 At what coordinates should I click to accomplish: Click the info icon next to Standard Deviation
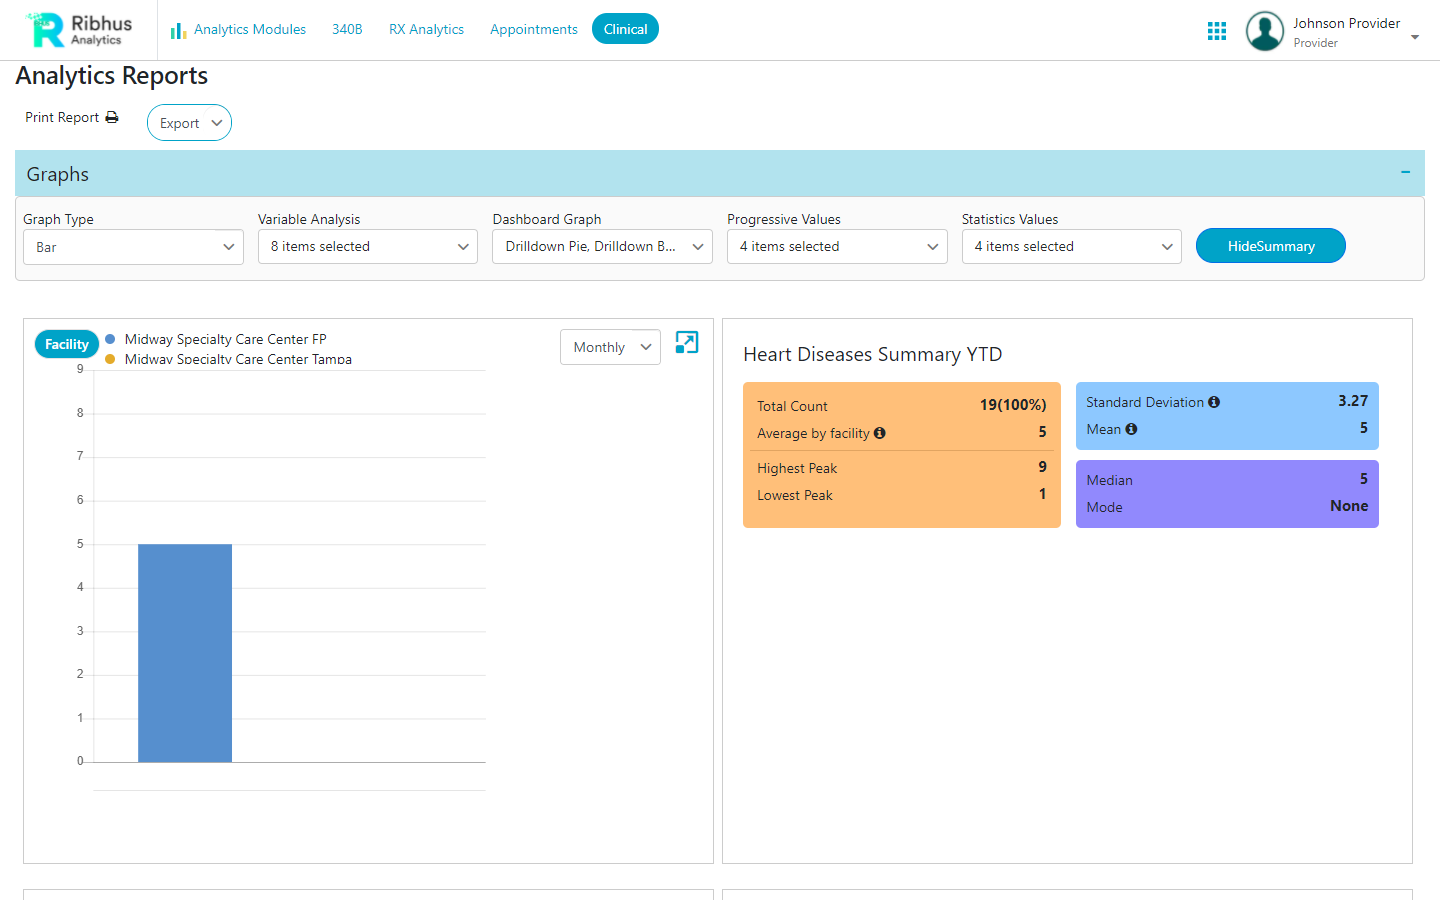pos(1214,401)
